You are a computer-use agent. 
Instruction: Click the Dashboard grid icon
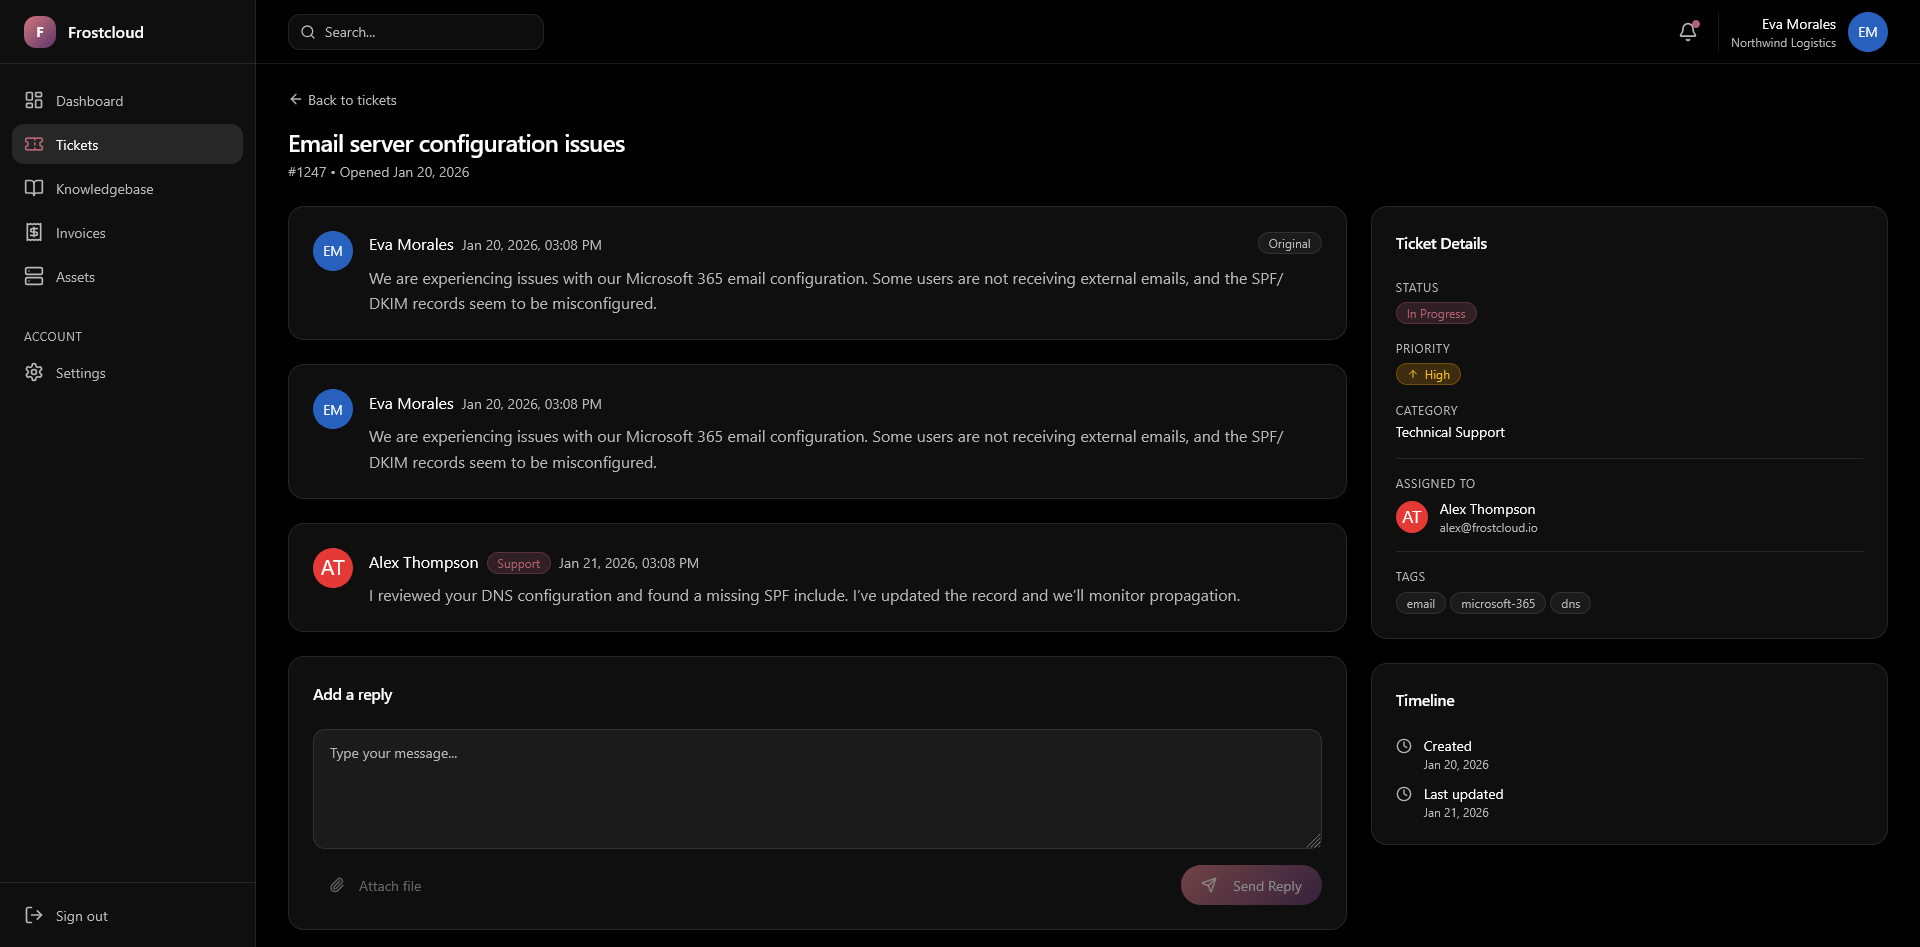coord(34,100)
